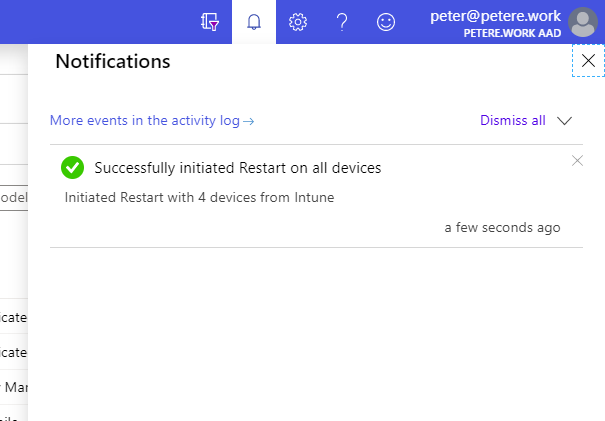Open More events in the activity log
The width and height of the screenshot is (605, 421).
tap(152, 121)
